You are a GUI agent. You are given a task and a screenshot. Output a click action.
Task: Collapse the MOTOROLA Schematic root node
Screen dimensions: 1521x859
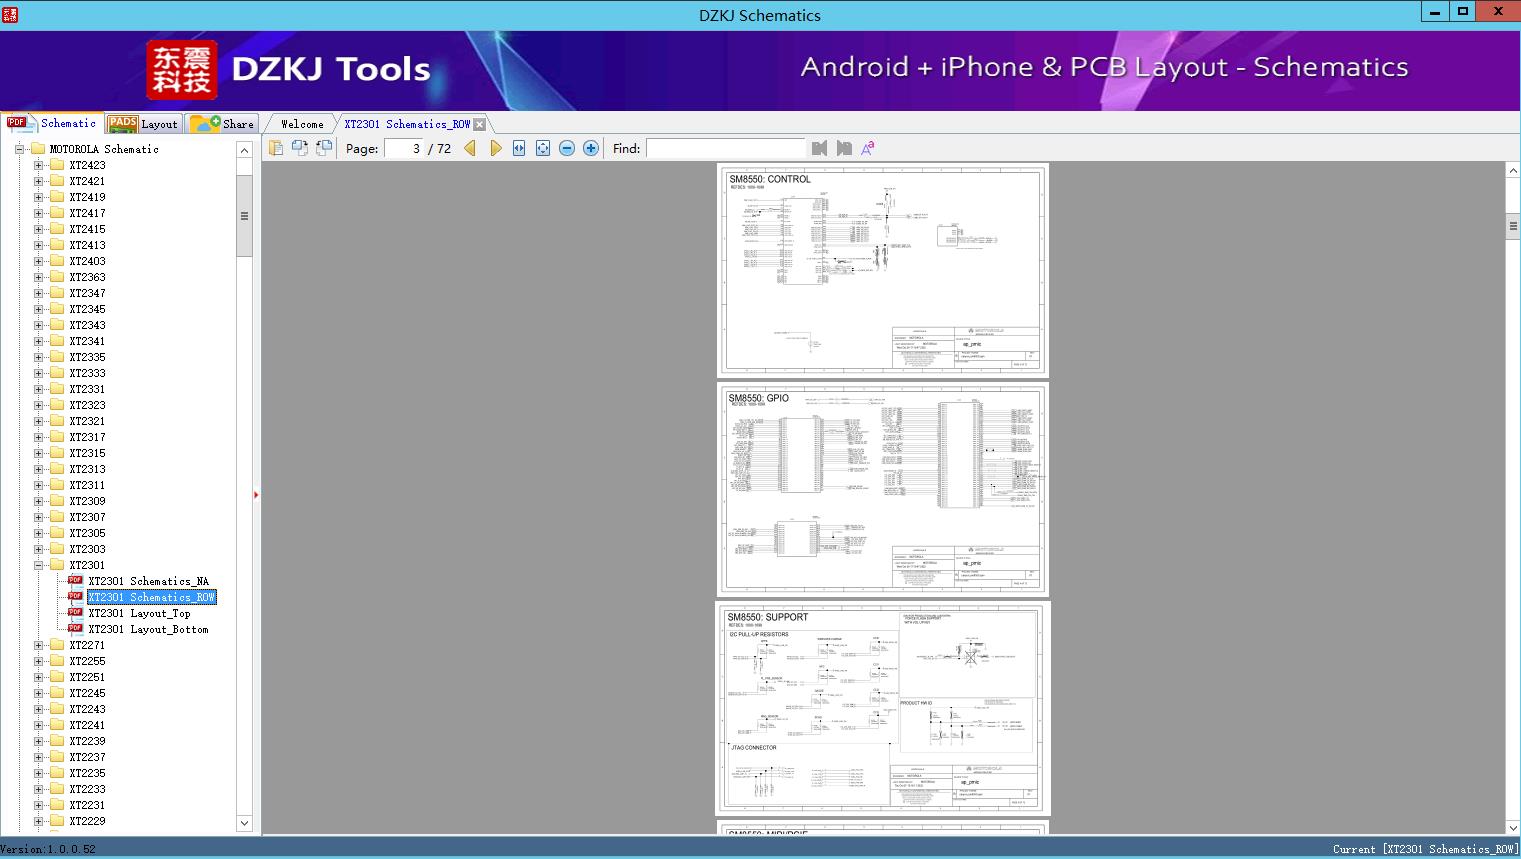19,149
